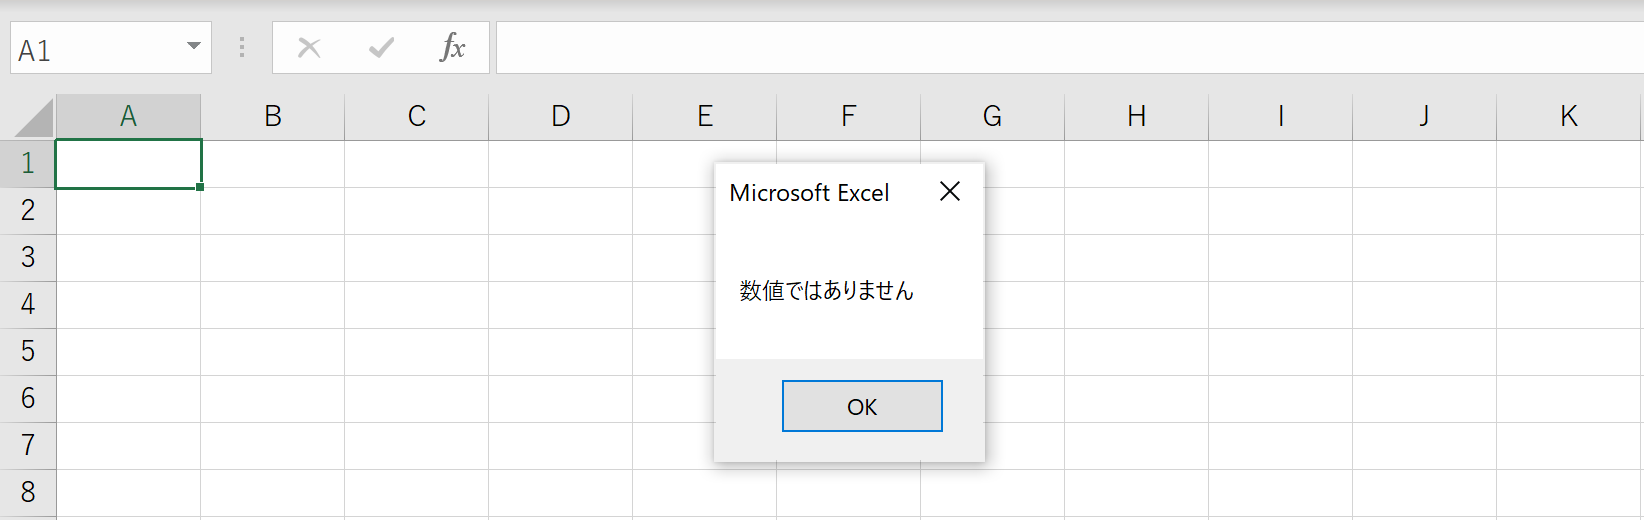Click the Insert Function fx icon
Viewport: 1644px width, 520px height.
coord(452,47)
